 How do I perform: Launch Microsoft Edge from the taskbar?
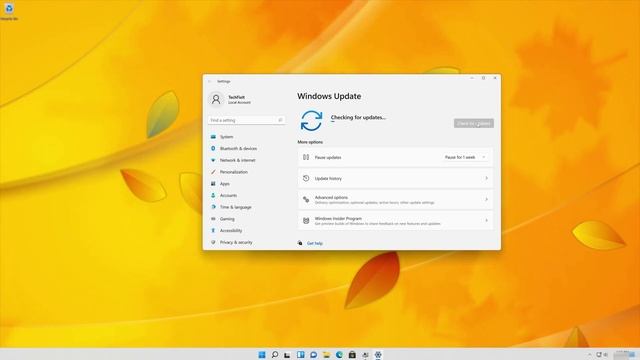pyautogui.click(x=339, y=355)
